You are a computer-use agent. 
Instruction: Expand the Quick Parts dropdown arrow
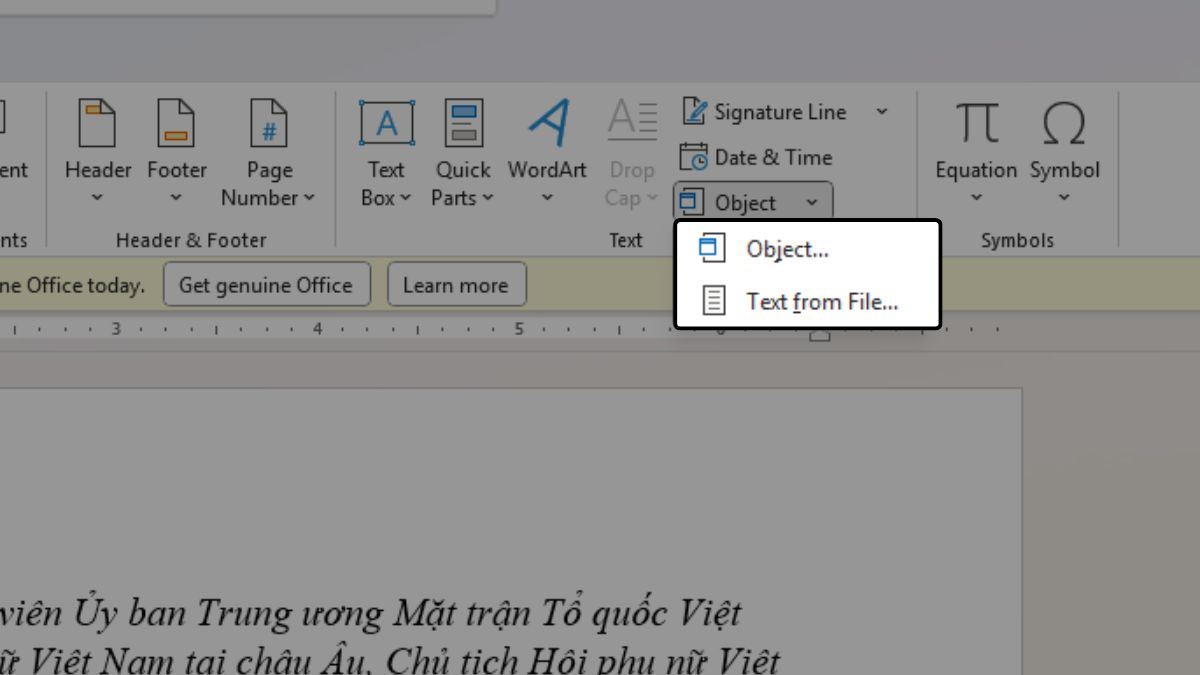coord(487,198)
